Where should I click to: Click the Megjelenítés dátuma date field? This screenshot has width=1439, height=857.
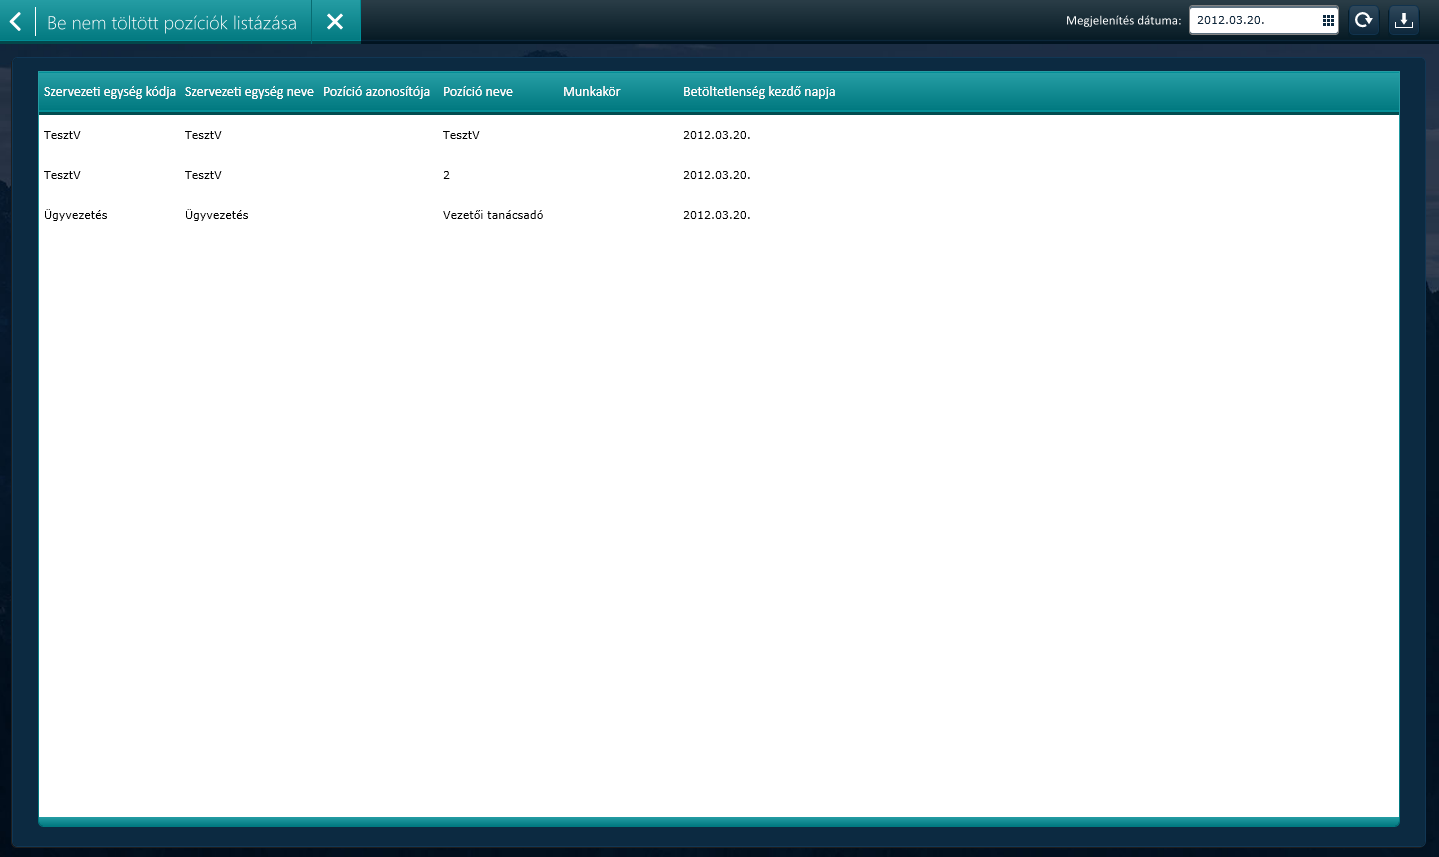click(1255, 20)
